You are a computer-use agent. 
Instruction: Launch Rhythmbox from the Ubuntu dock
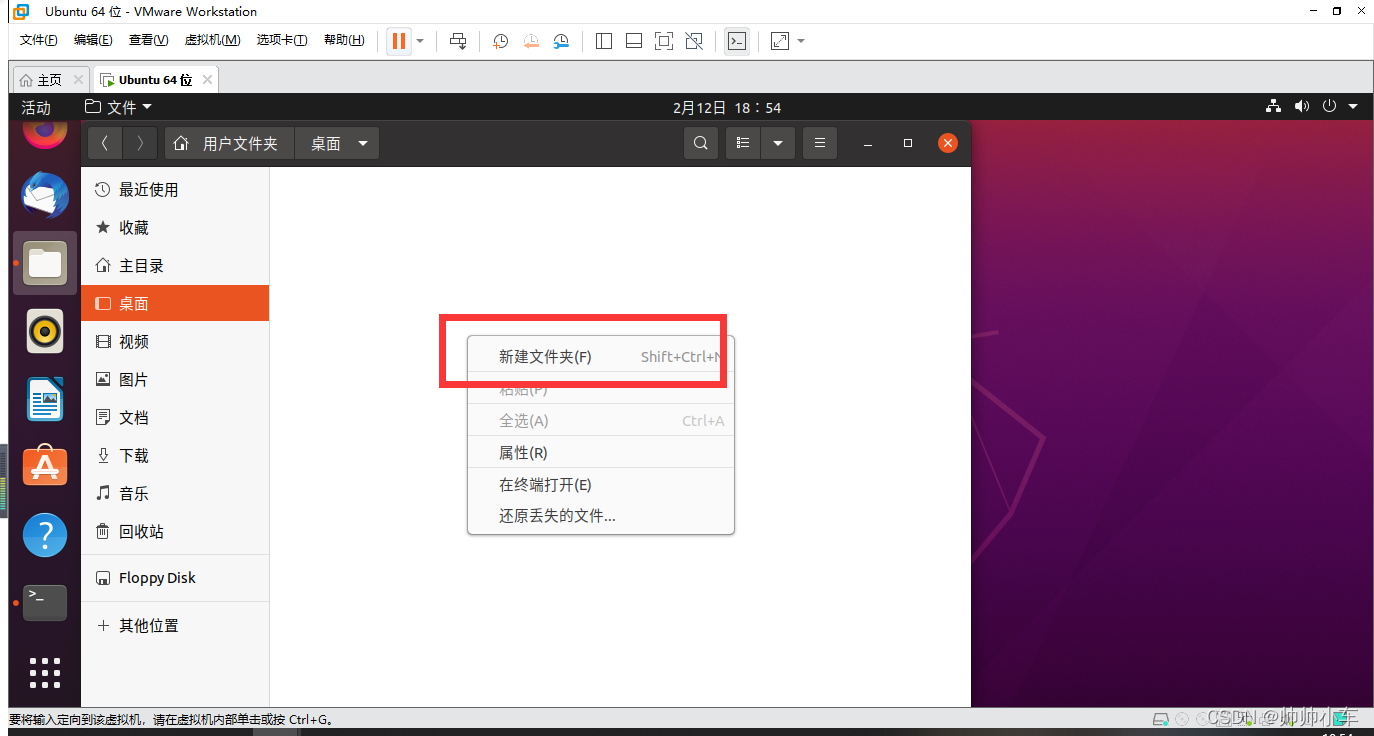pos(45,331)
